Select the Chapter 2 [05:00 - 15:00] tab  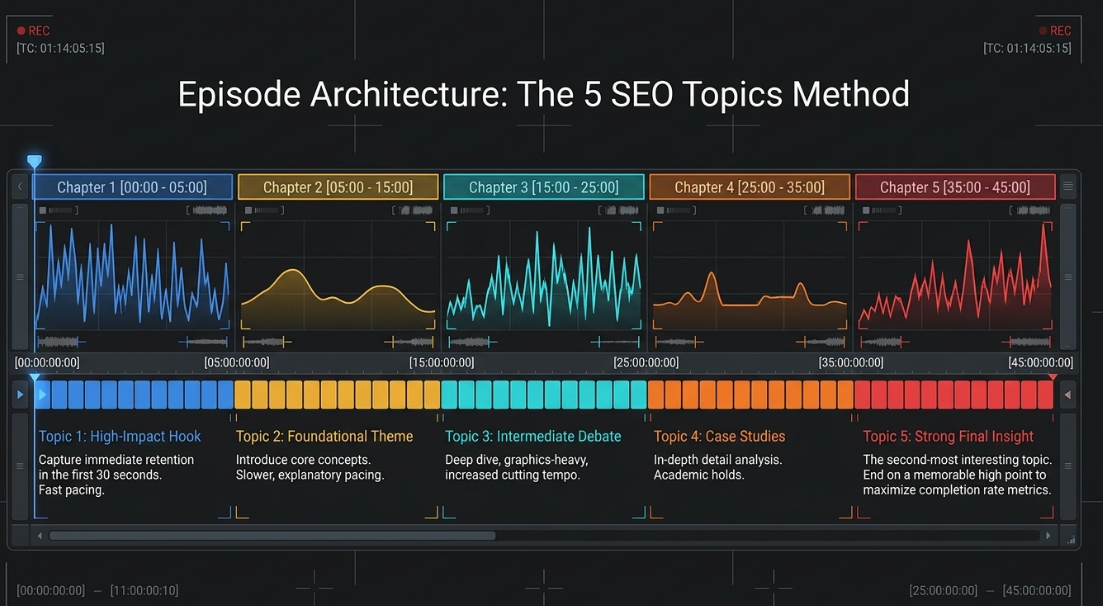338,187
